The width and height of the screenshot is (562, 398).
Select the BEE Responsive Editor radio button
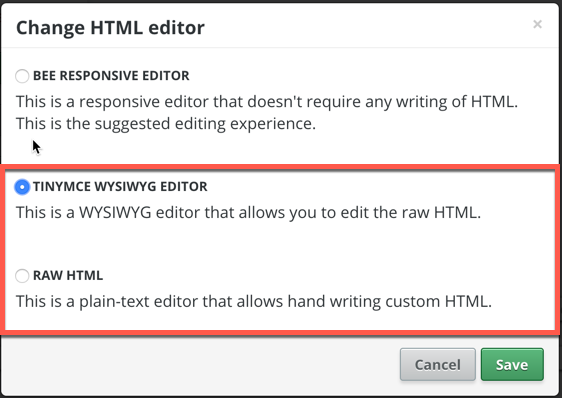coord(22,76)
